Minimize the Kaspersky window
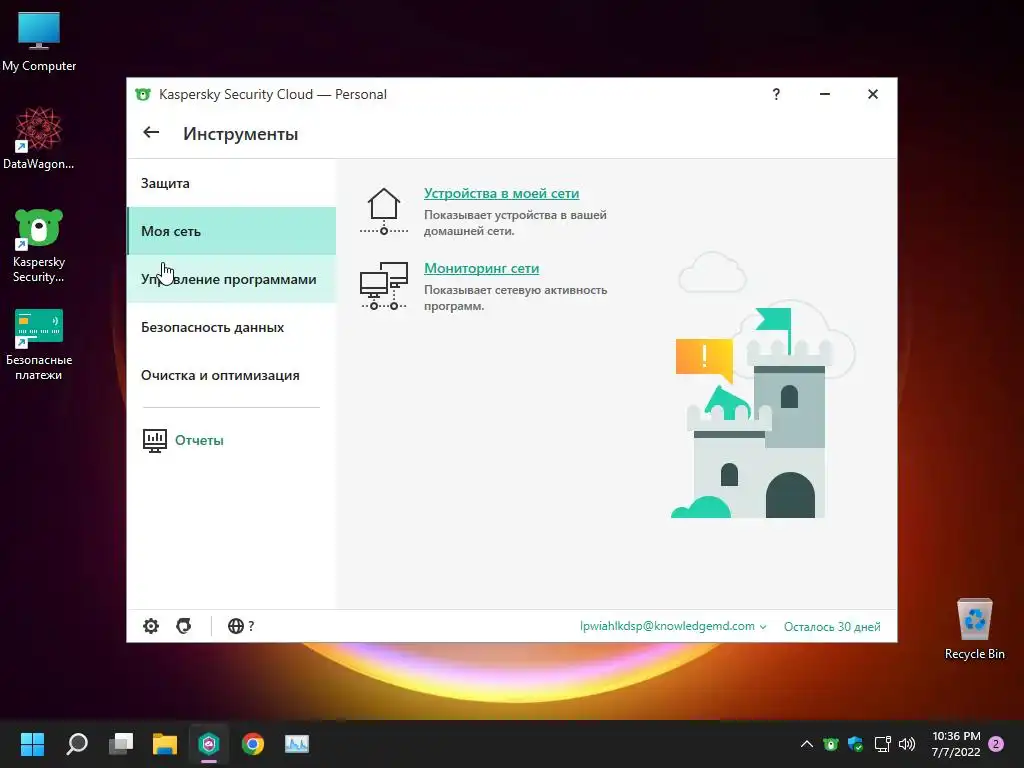This screenshot has width=1024, height=768. (825, 94)
